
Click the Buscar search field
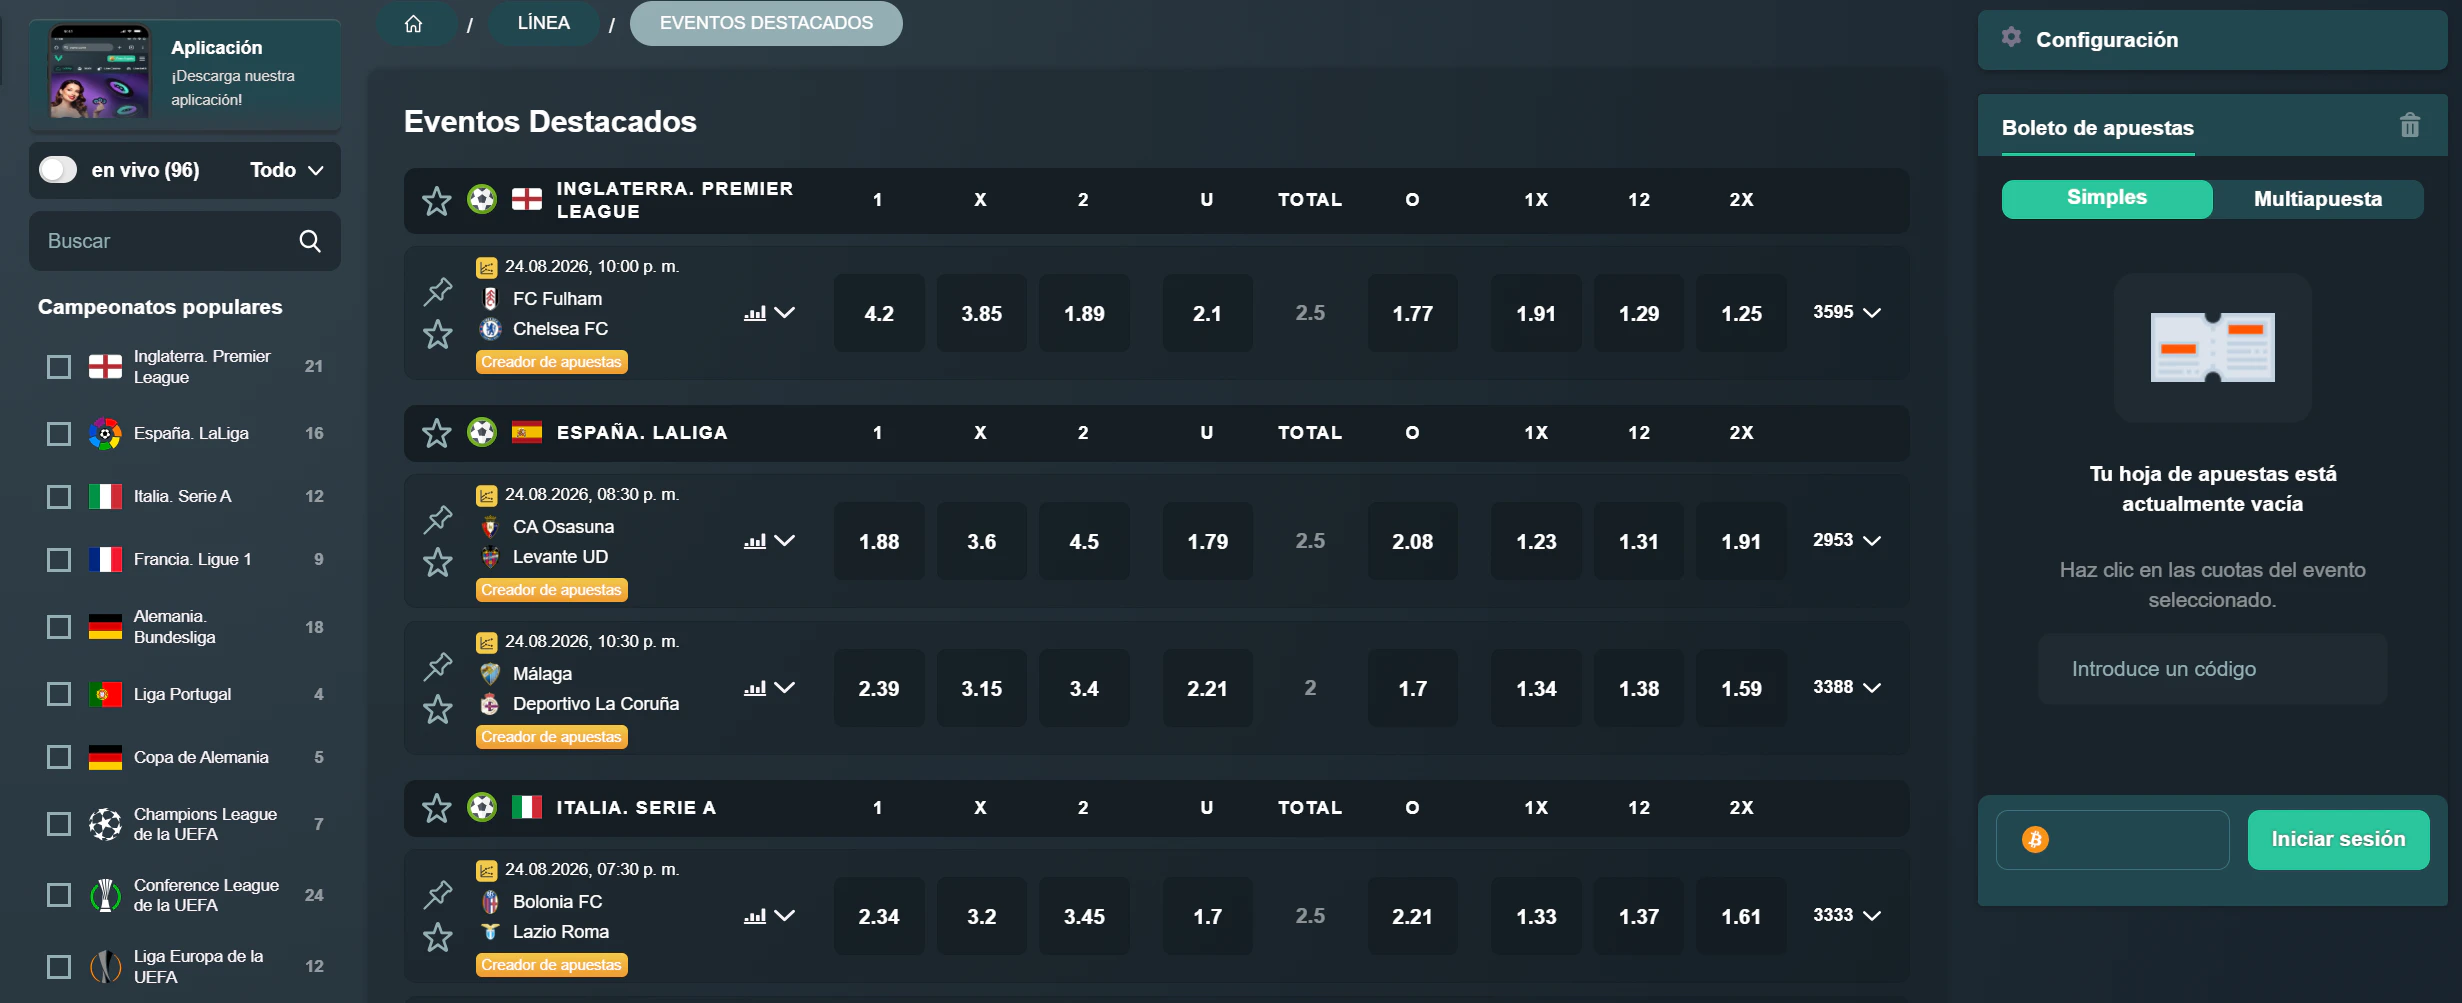(185, 241)
